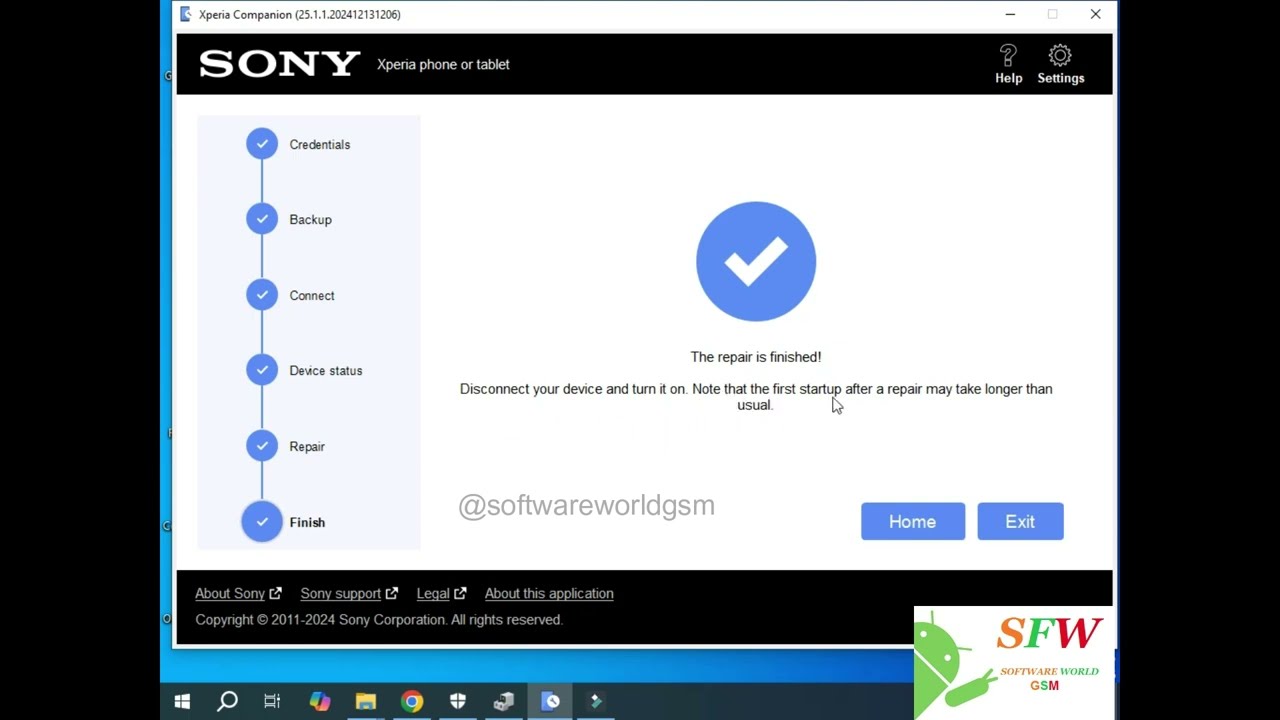This screenshot has height=720, width=1280.
Task: Click the Xperia Companion title bar icon
Action: tap(185, 14)
